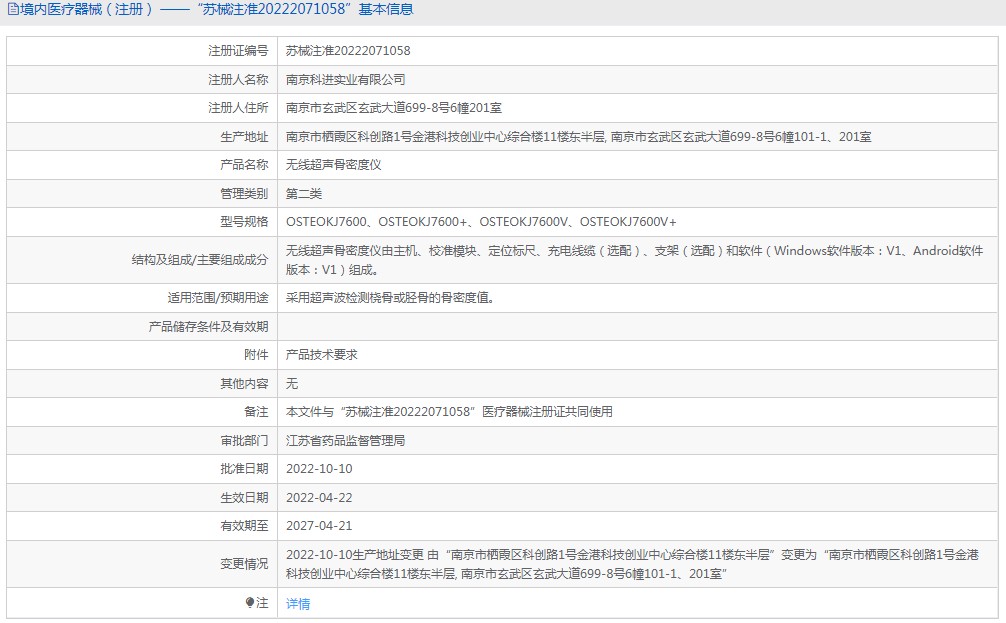1006x623 pixels.
Task: Click expiry date 2027-04-21
Action: pyautogui.click(x=319, y=526)
